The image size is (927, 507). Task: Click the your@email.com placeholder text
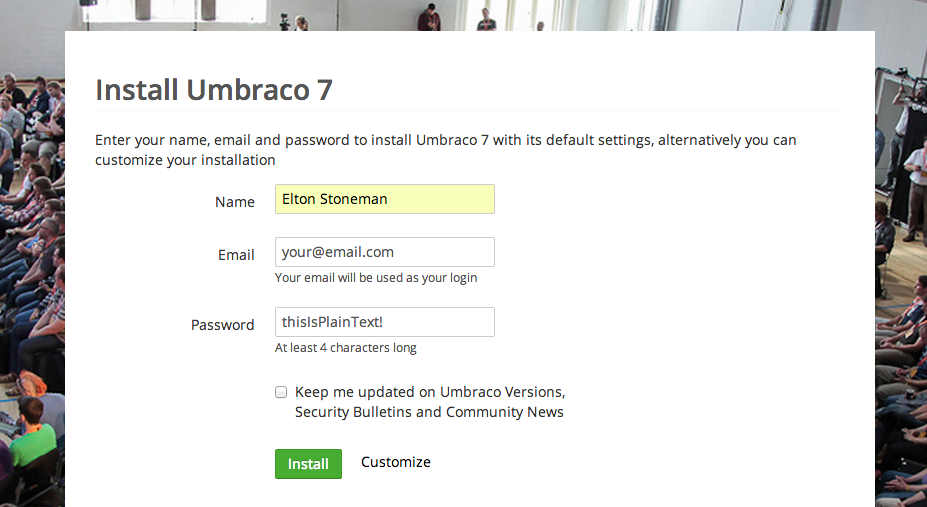point(338,252)
